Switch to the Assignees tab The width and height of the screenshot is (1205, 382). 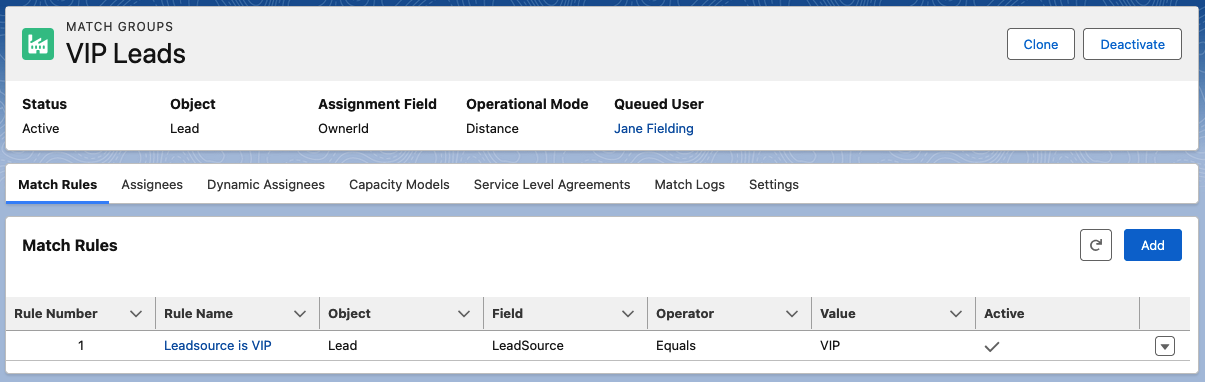tap(152, 184)
